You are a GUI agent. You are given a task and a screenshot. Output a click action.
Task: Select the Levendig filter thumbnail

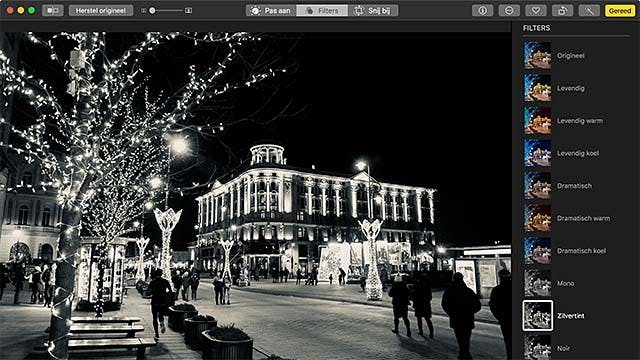tap(538, 88)
